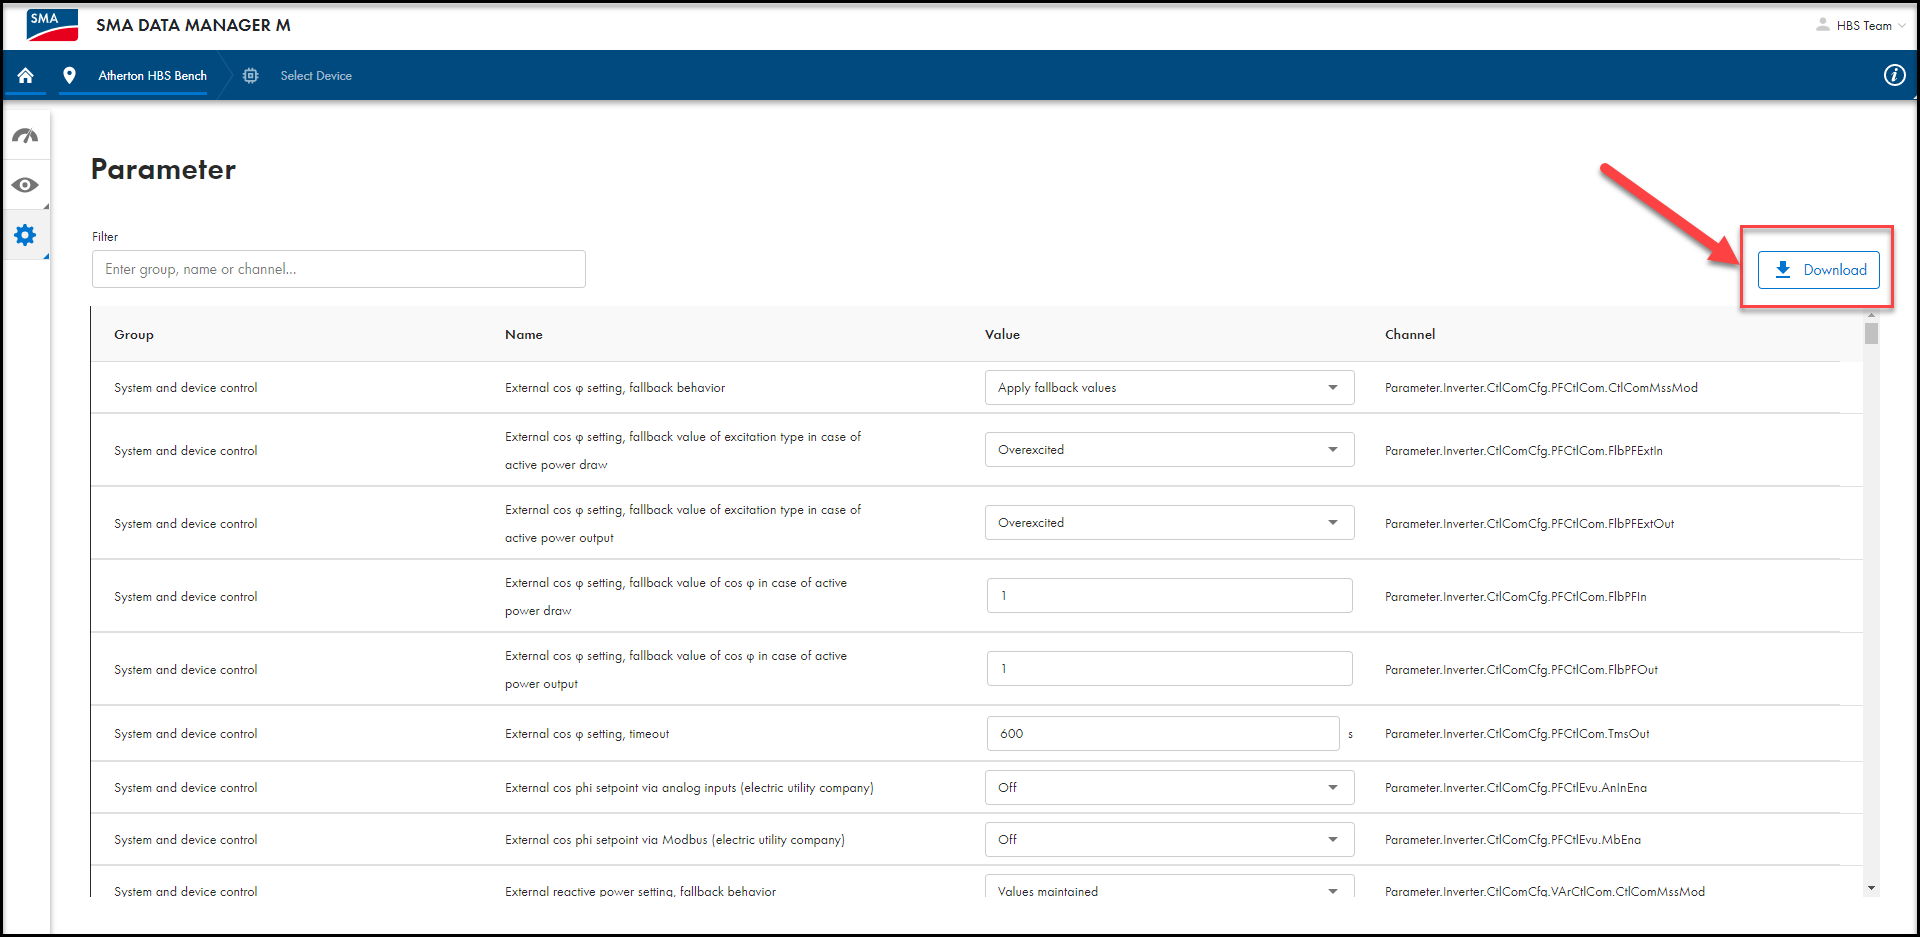Screen dimensions: 1920x937
Task: Select Atherton HBS Bench breadcrumb
Action: [152, 75]
